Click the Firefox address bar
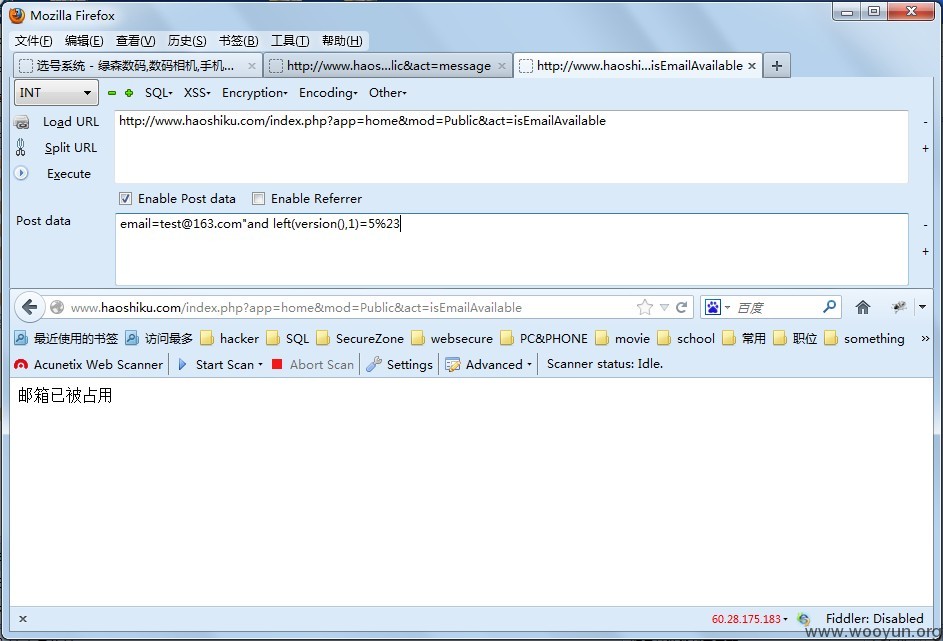The height and width of the screenshot is (641, 943). tap(352, 307)
